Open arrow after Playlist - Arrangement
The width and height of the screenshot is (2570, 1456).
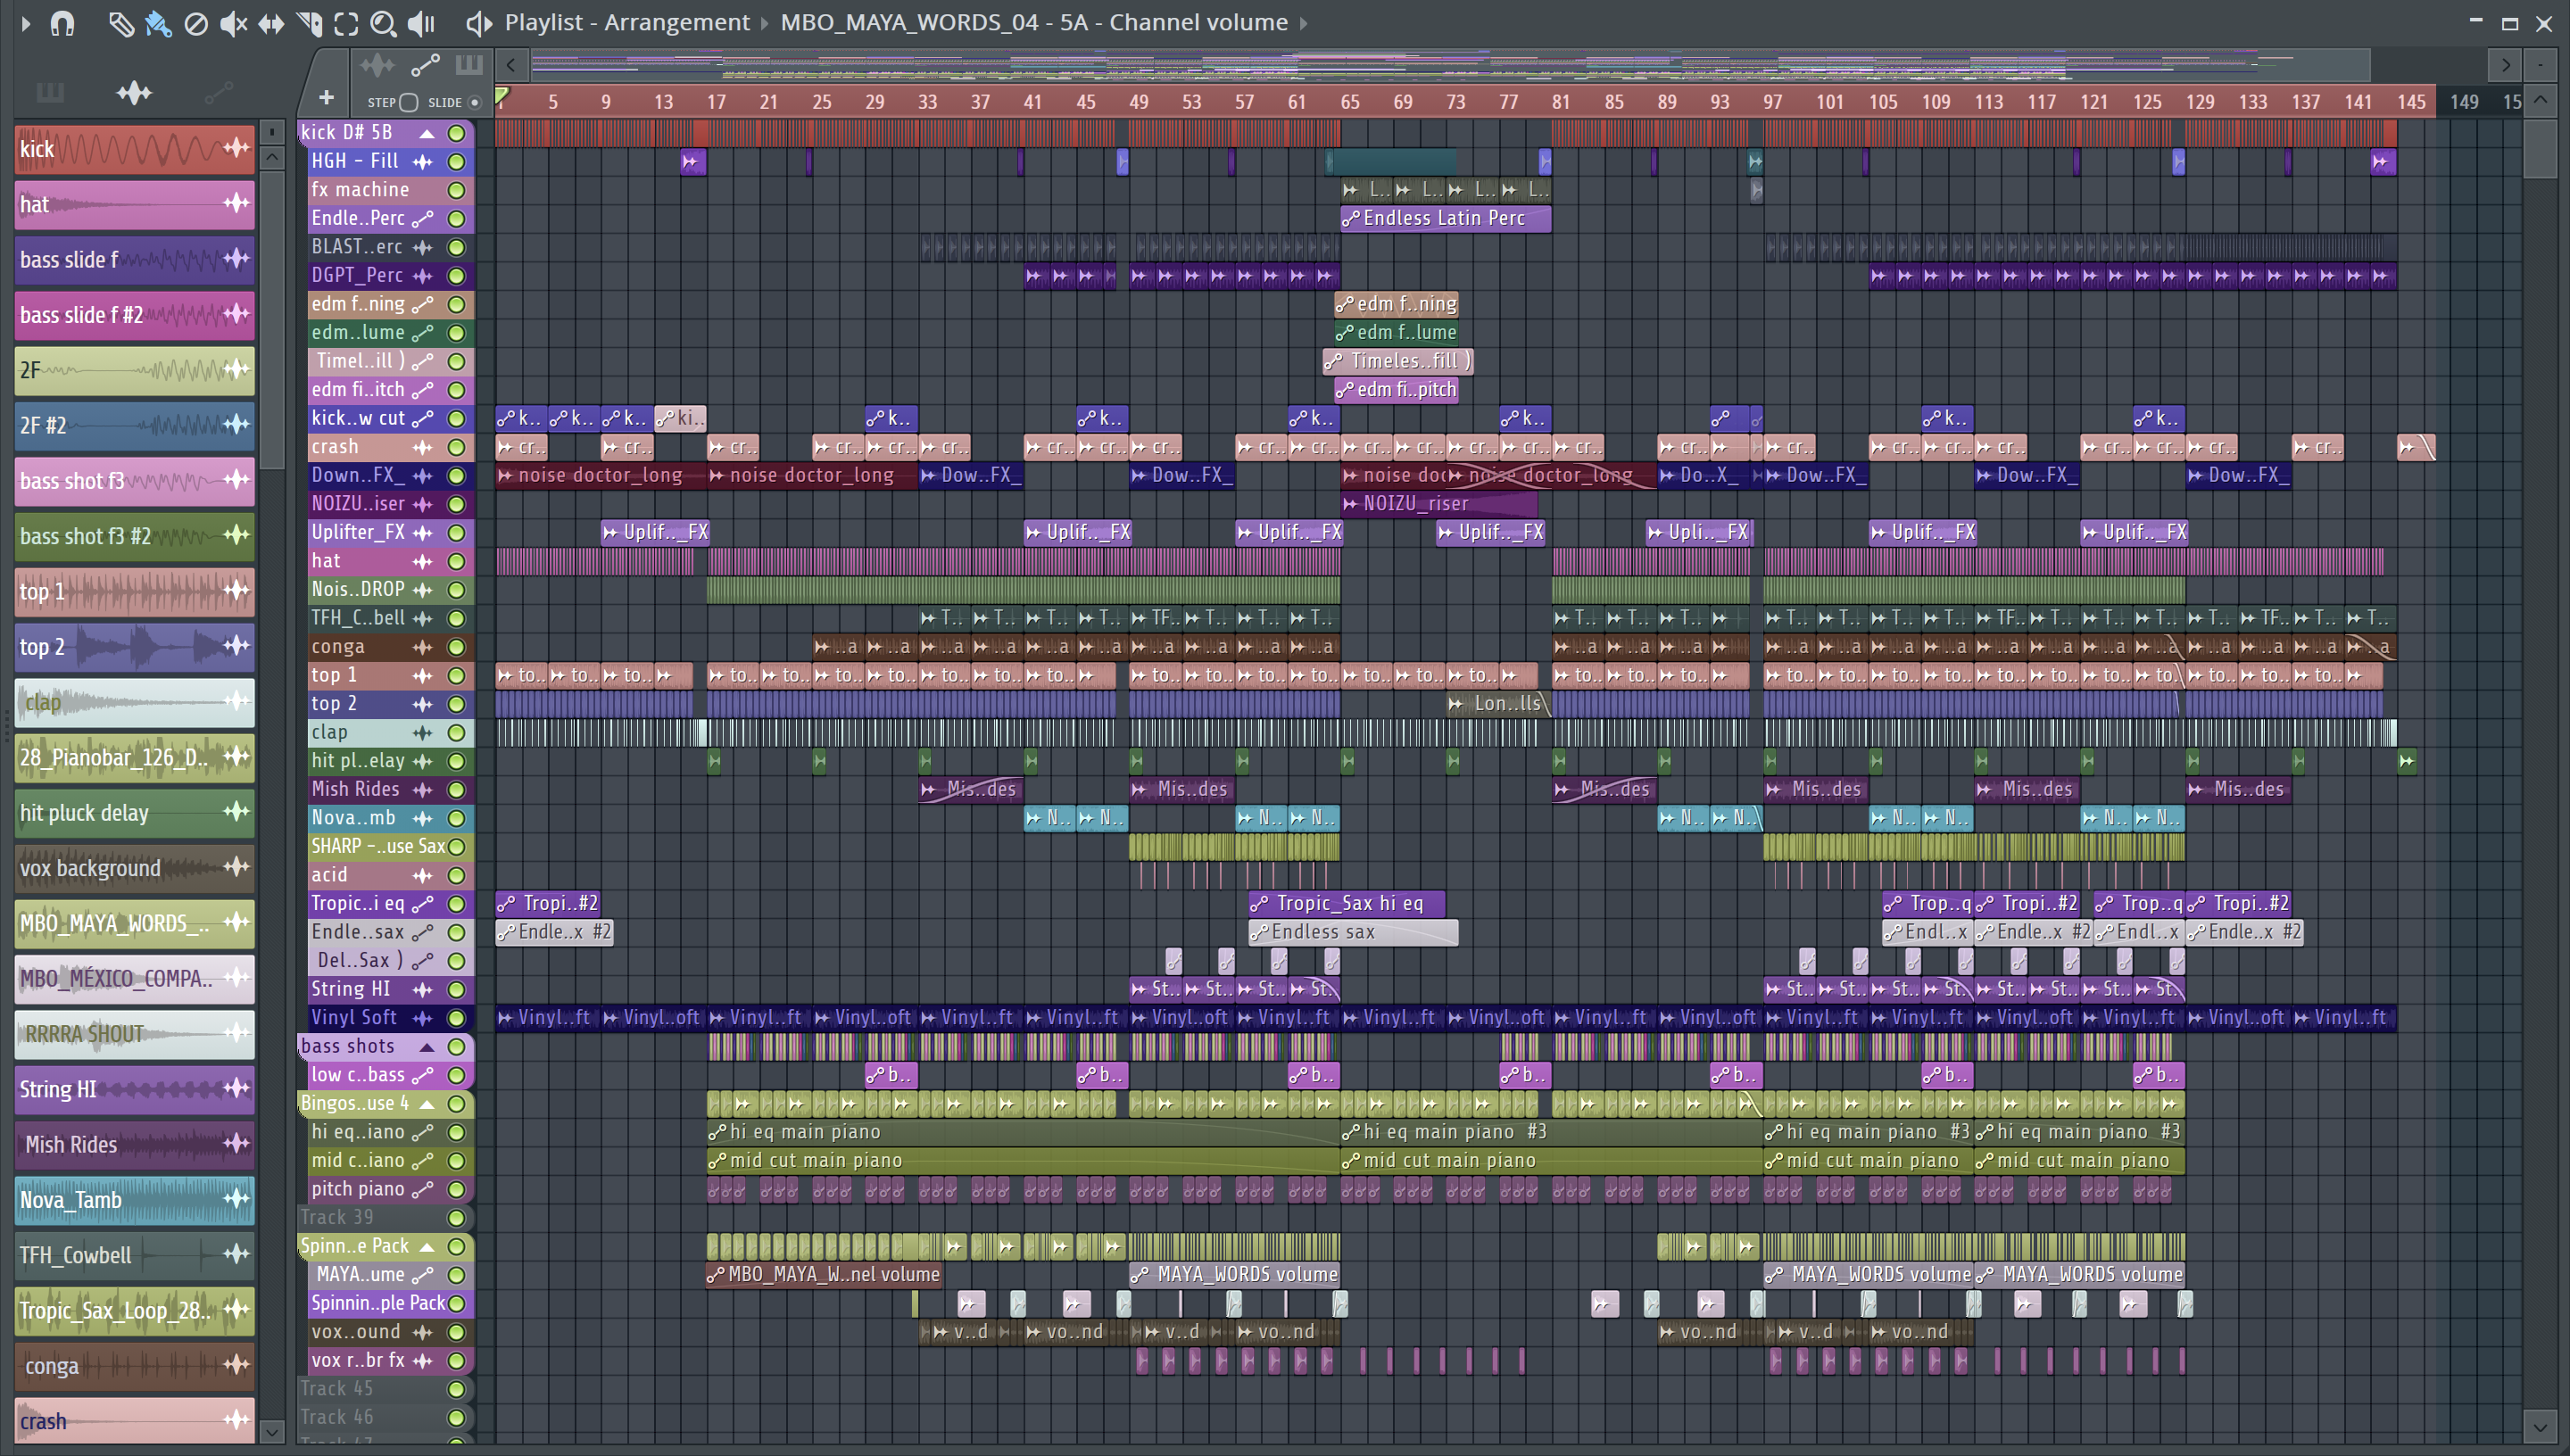pos(765,23)
